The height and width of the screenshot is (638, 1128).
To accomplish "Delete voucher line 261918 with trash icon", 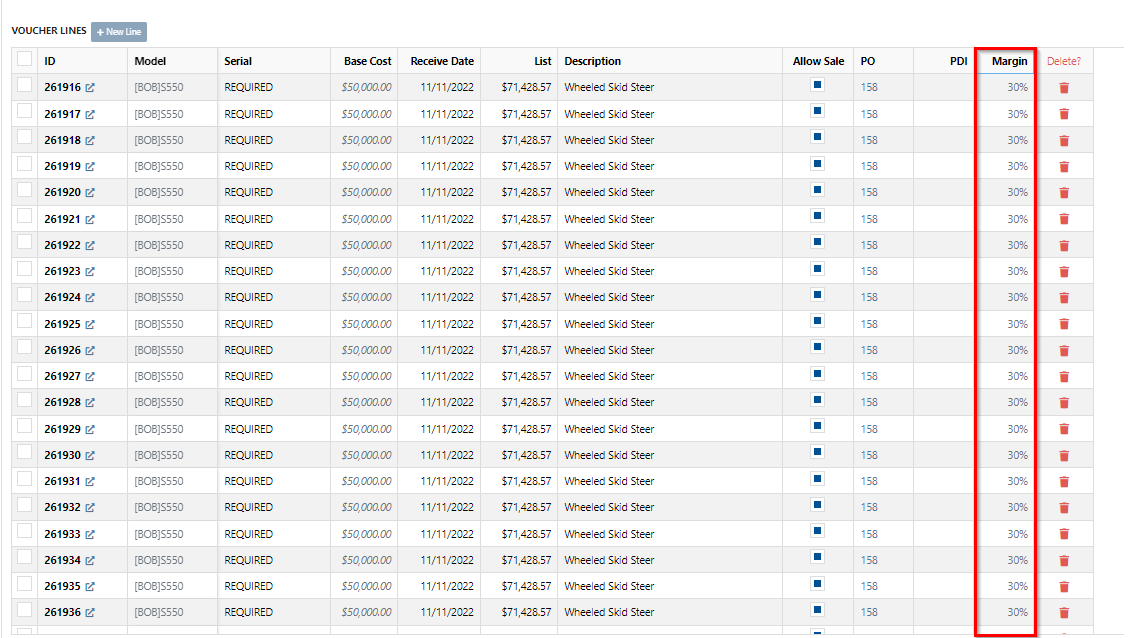I will pos(1064,140).
